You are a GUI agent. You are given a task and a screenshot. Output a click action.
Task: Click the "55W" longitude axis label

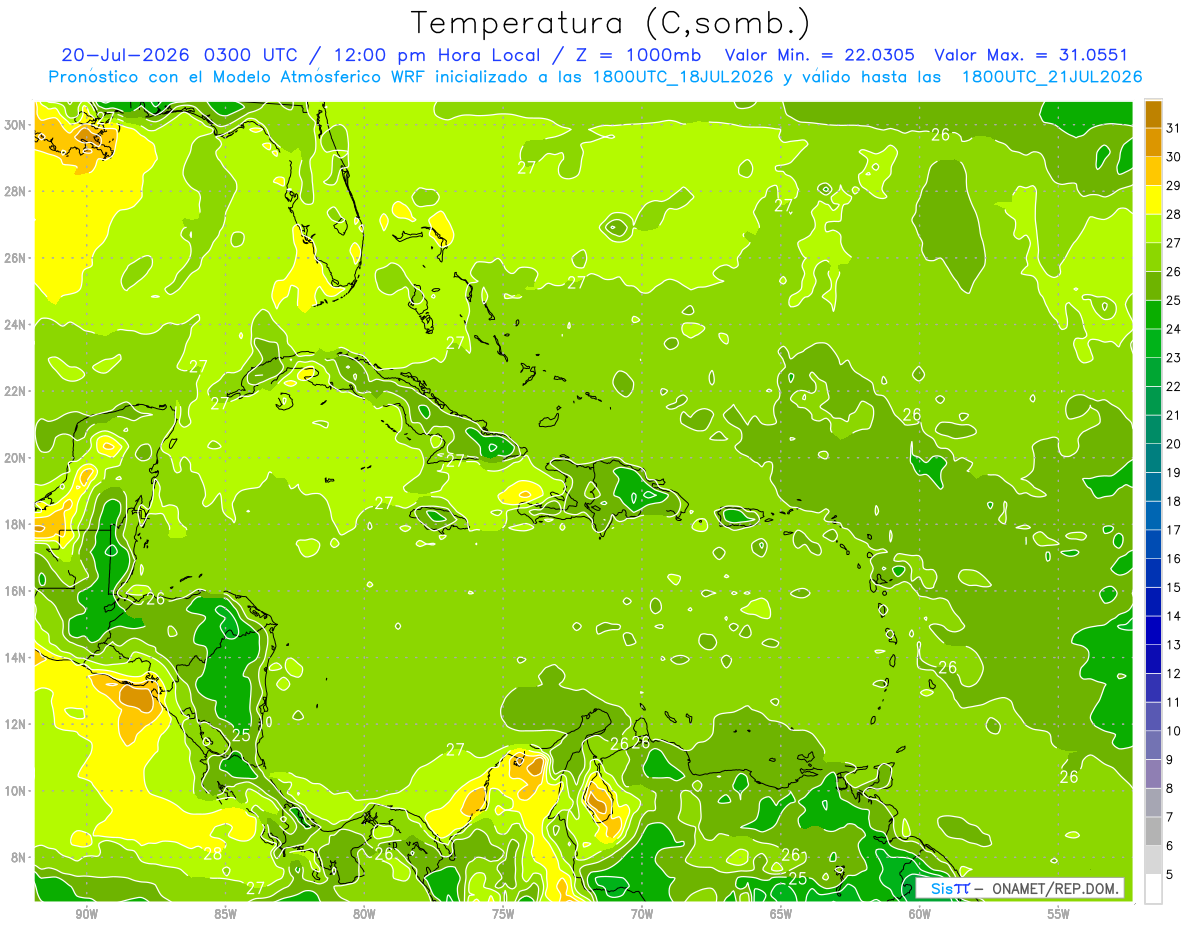(1059, 914)
